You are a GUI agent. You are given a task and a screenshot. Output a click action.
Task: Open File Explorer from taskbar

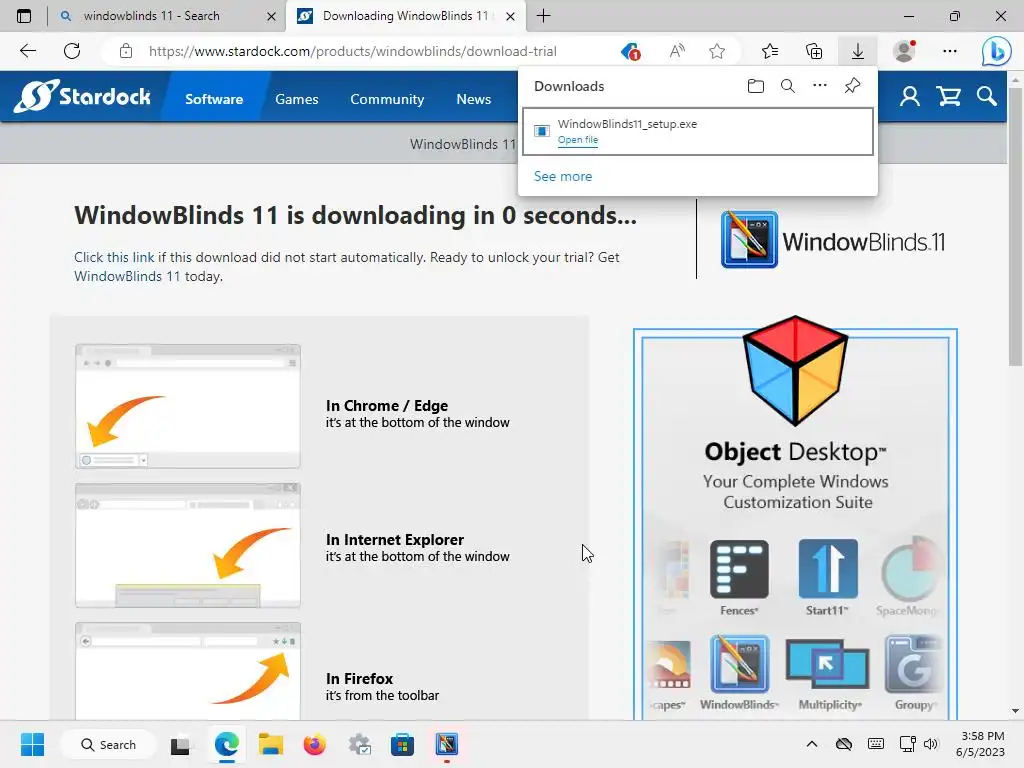(270, 744)
